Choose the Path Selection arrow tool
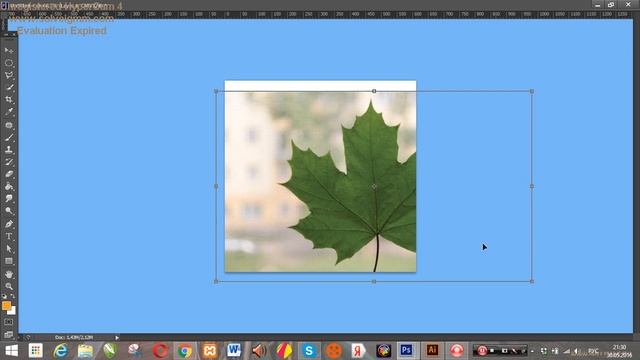 click(x=9, y=249)
